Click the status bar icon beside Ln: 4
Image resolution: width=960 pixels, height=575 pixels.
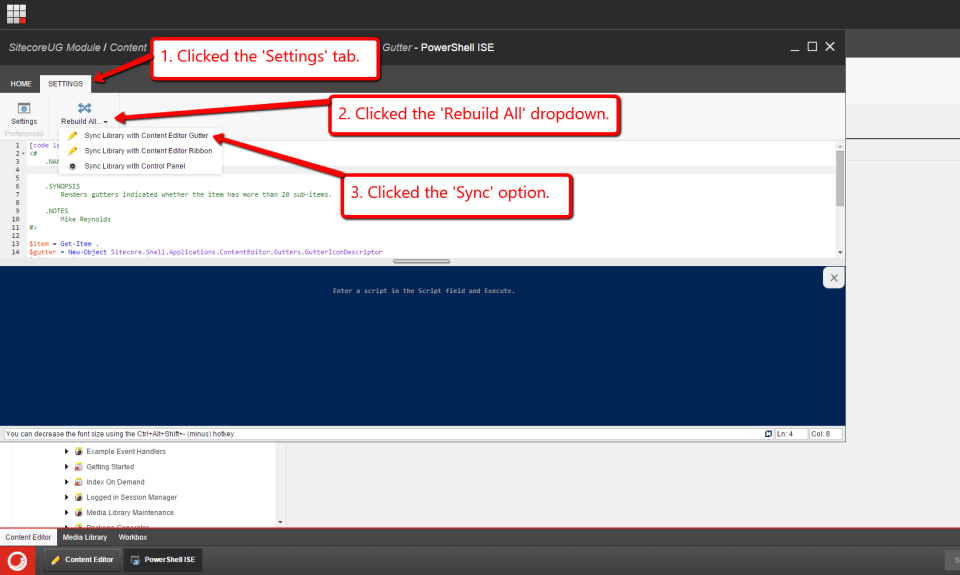tap(768, 434)
